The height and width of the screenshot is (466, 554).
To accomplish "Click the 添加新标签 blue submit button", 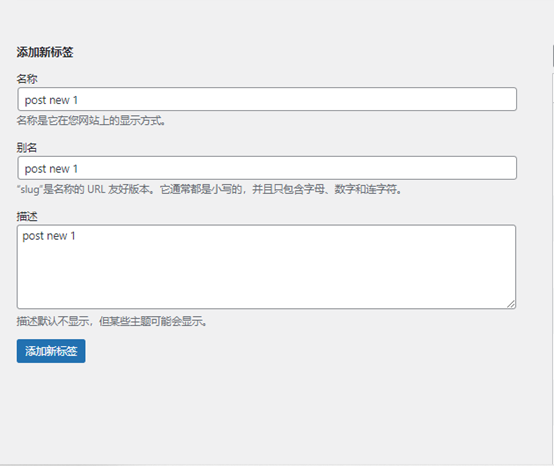I will coord(51,351).
